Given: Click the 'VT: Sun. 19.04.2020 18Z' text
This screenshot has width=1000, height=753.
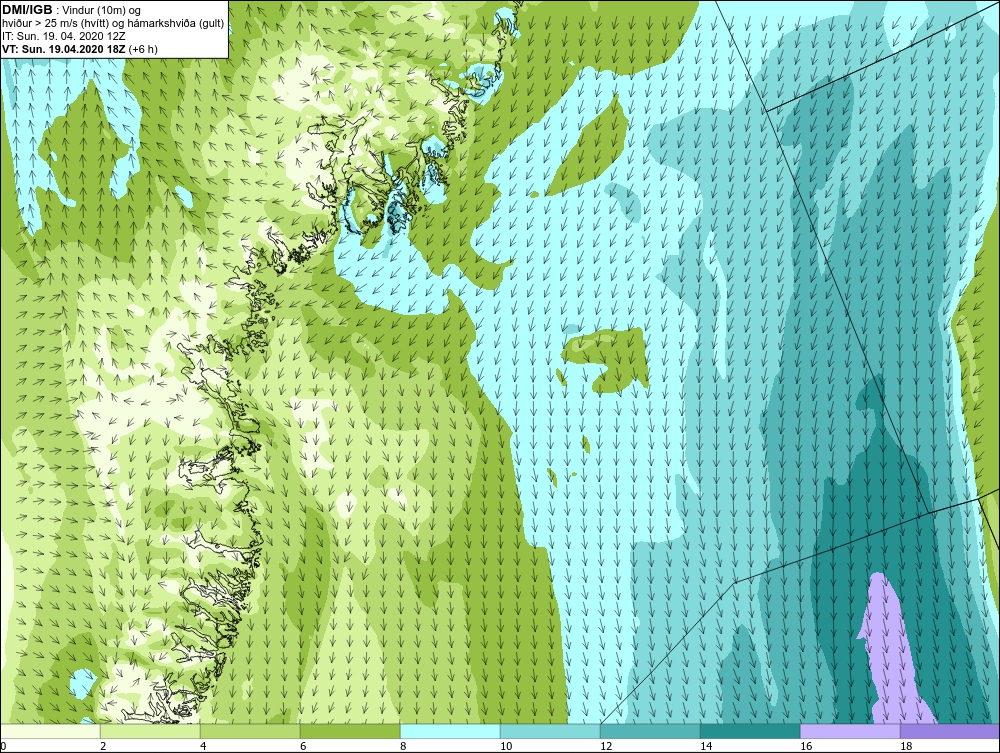Looking at the screenshot, I should point(64,48).
